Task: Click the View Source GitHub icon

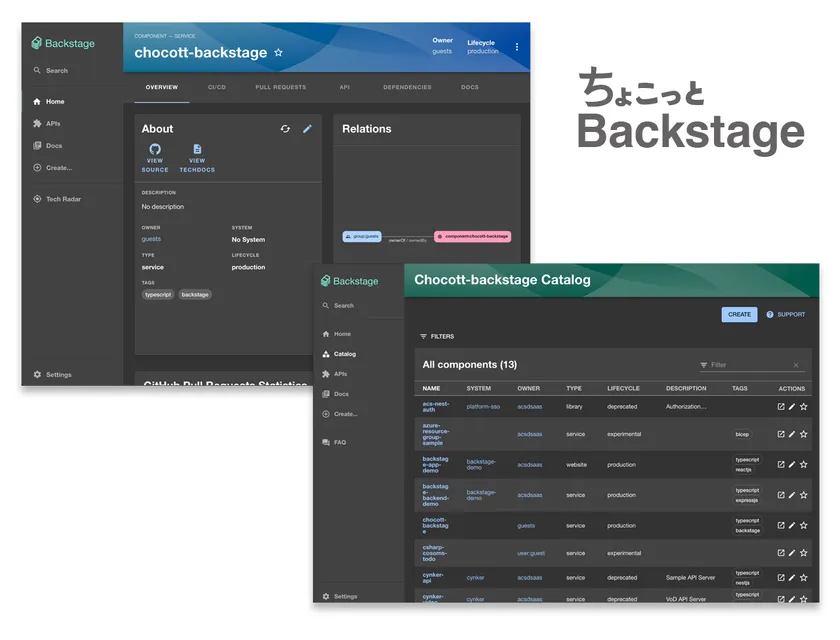Action: point(155,149)
